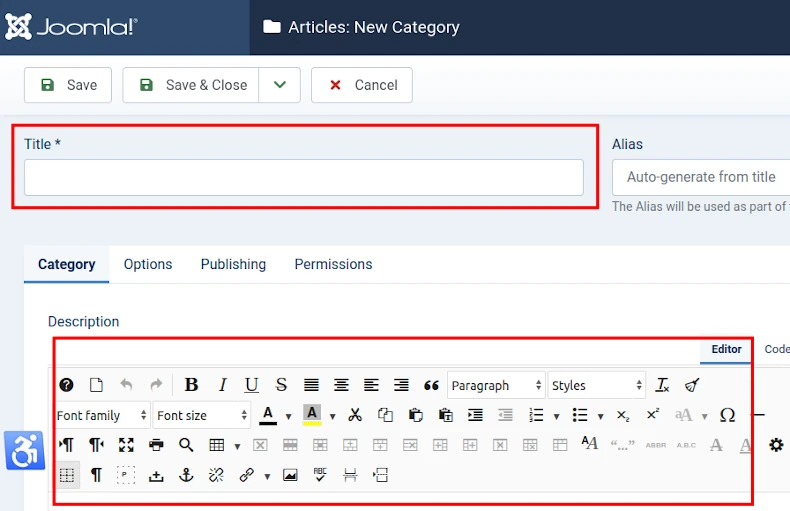Insert a link with chain icon
Image resolution: width=790 pixels, height=511 pixels.
click(246, 475)
